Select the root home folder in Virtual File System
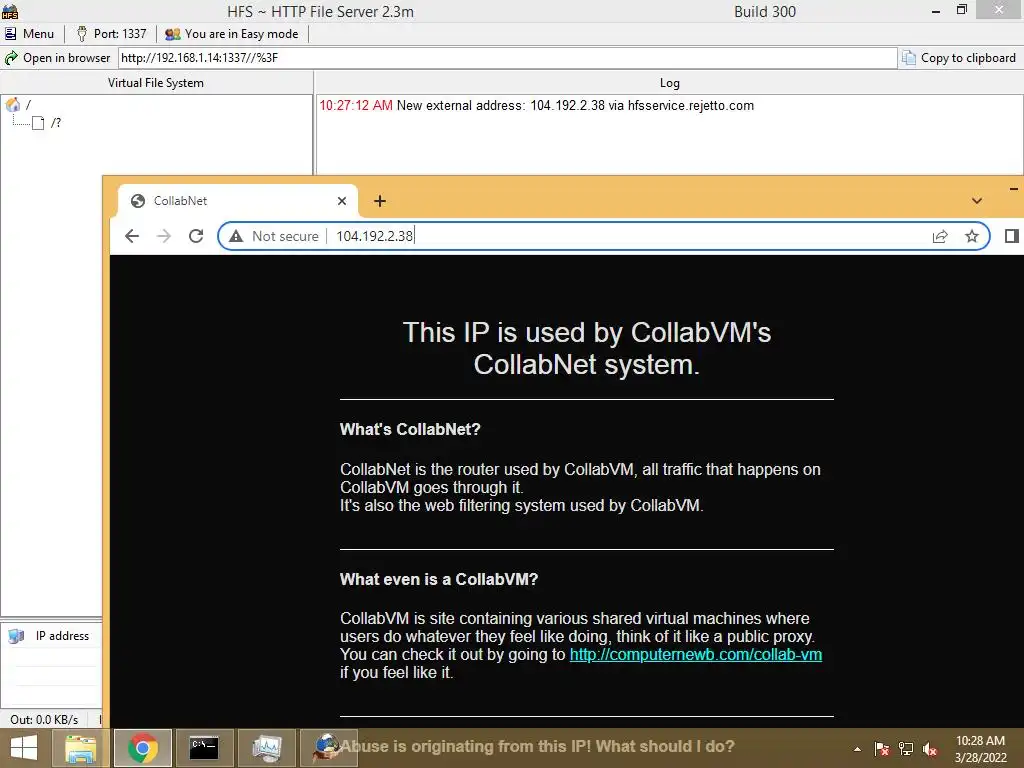Viewport: 1024px width, 768px height. point(18,104)
